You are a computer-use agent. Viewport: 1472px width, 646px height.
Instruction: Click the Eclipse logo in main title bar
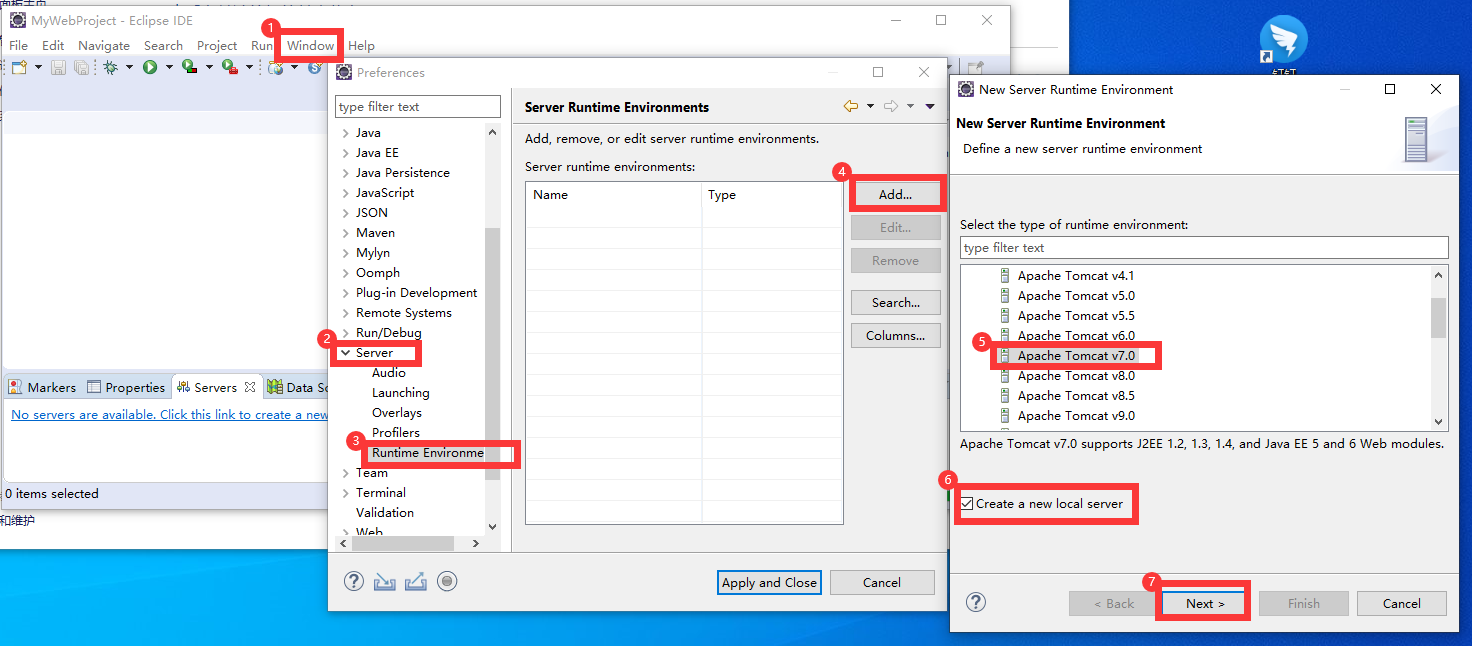tap(18, 20)
